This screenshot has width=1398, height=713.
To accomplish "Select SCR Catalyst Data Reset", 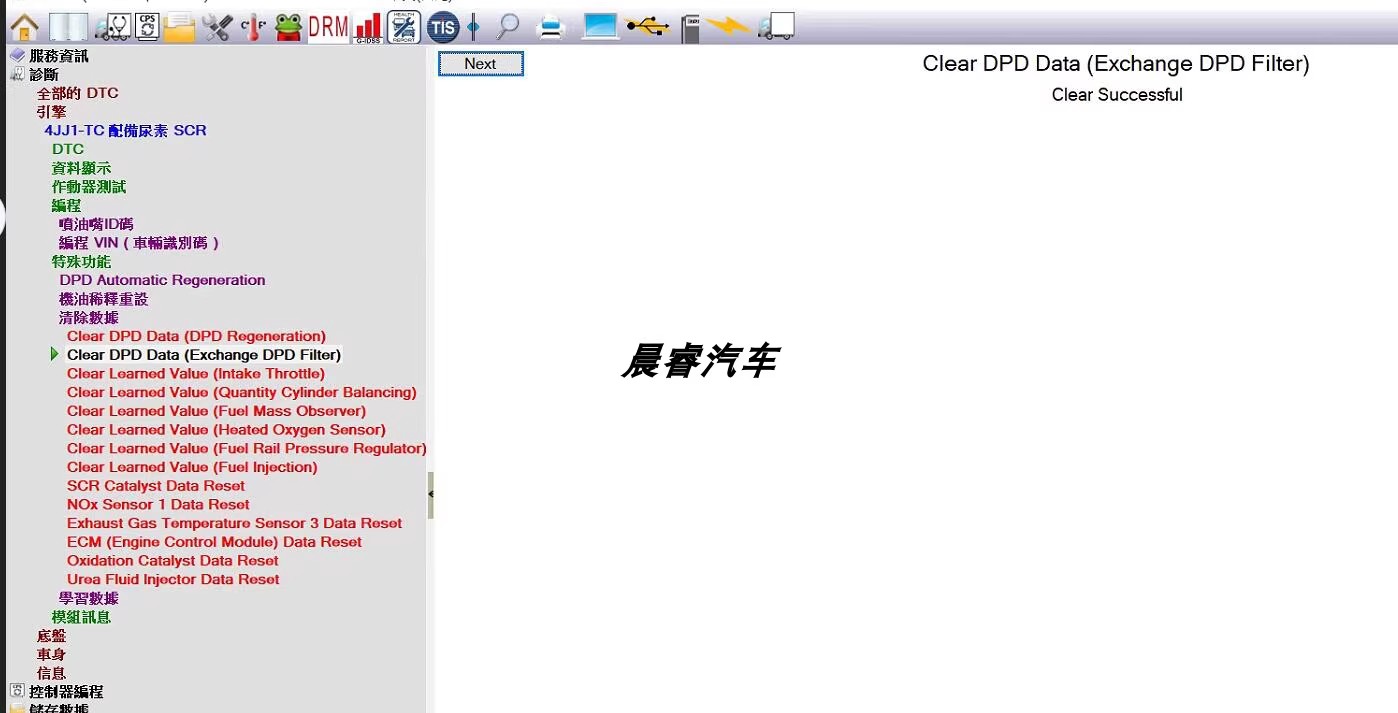I will click(x=156, y=486).
